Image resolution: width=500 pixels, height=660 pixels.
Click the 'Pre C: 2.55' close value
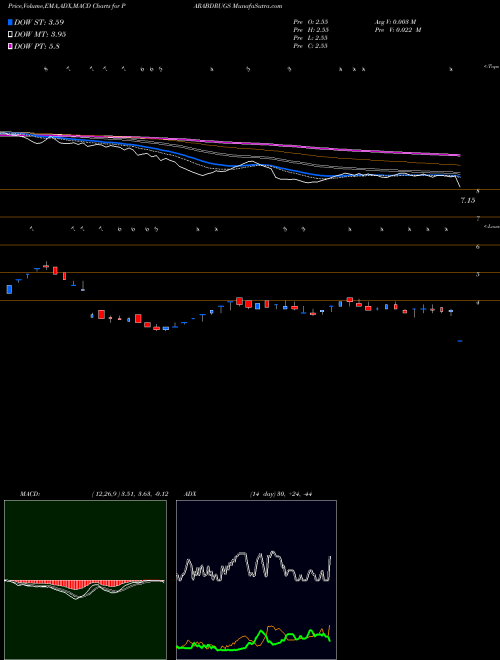coord(311,46)
